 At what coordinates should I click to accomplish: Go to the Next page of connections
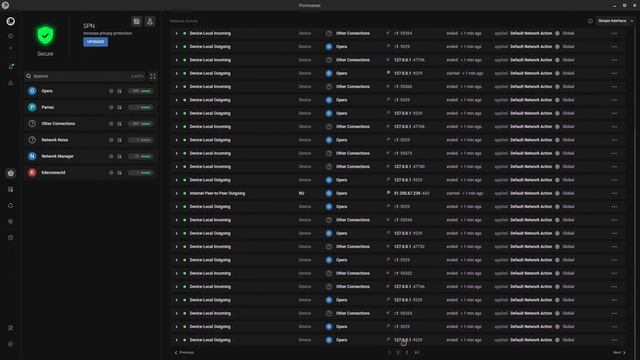(x=619, y=353)
